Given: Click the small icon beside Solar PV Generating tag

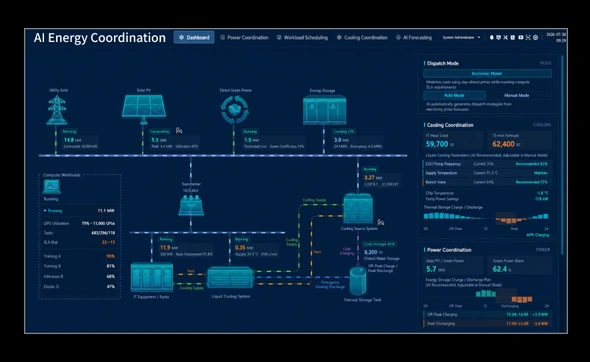Looking at the screenshot, I should (179, 131).
